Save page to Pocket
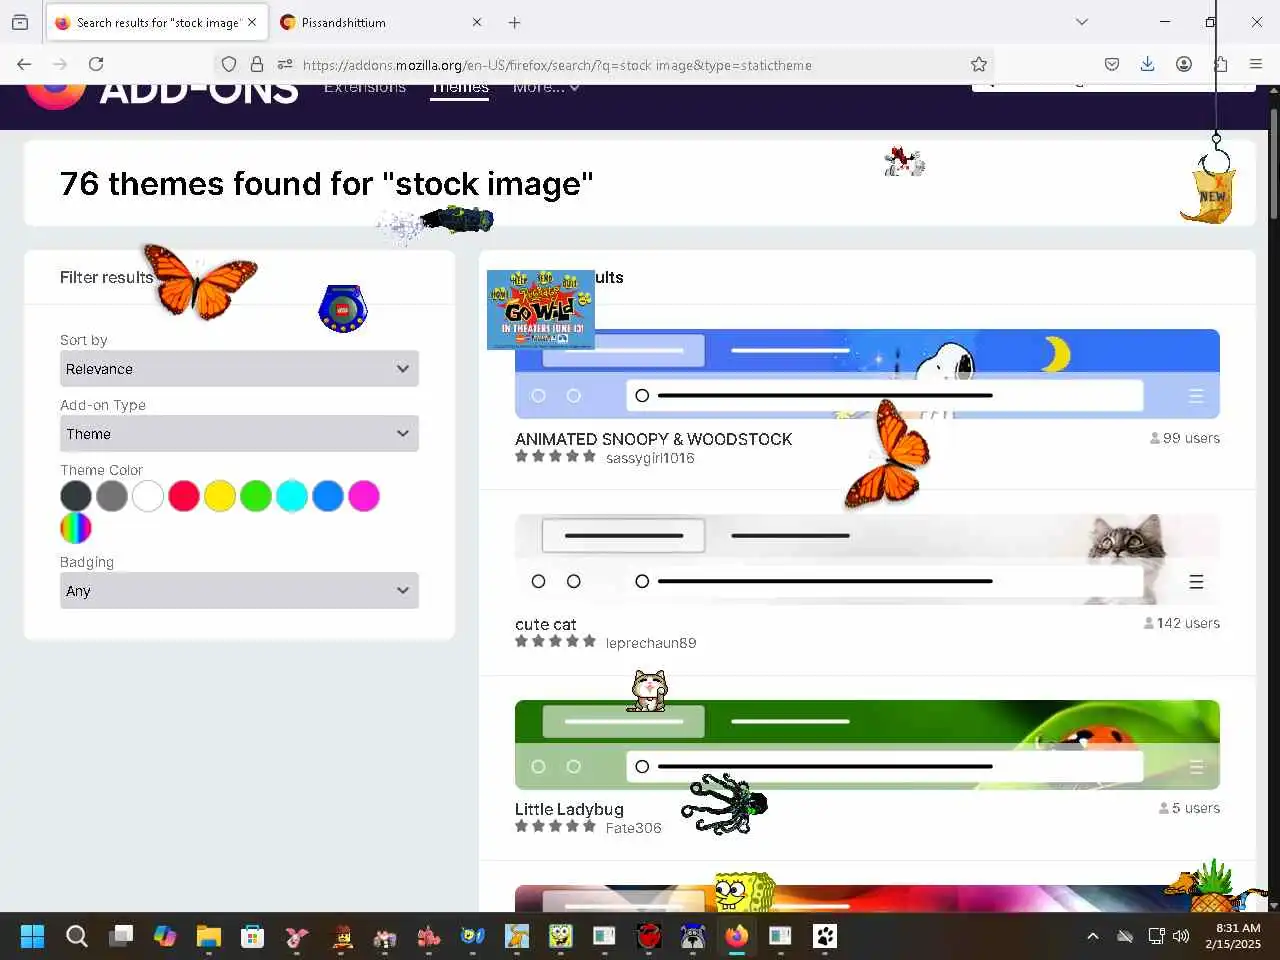1280x960 pixels. [1112, 64]
